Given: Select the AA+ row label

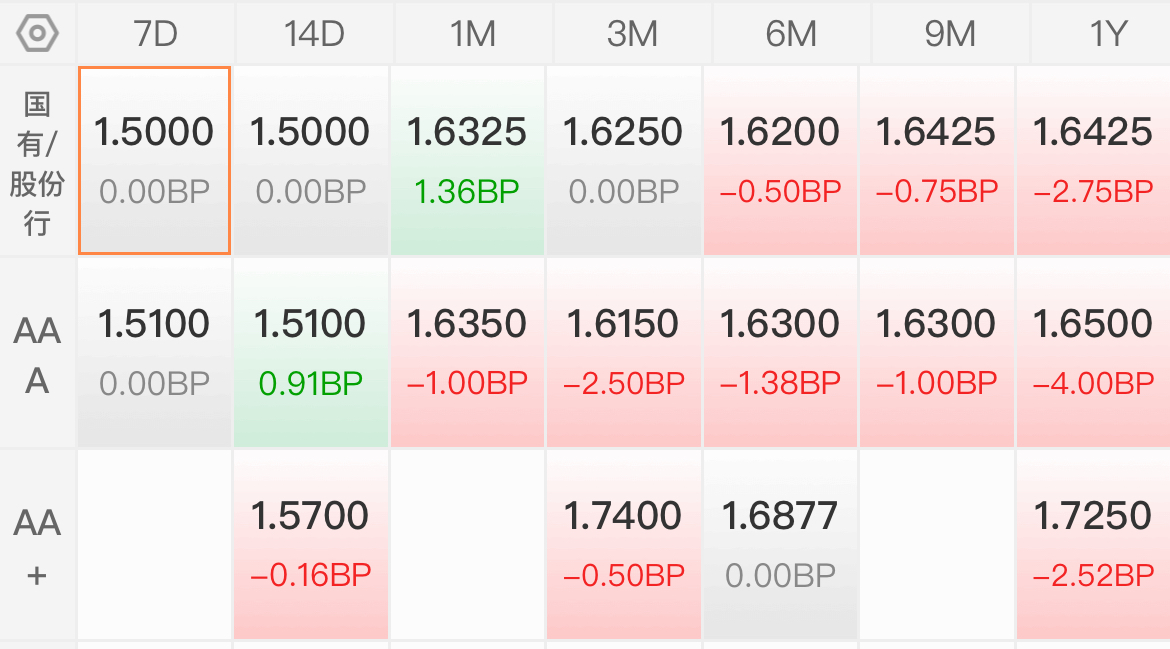Looking at the screenshot, I should [x=37, y=546].
